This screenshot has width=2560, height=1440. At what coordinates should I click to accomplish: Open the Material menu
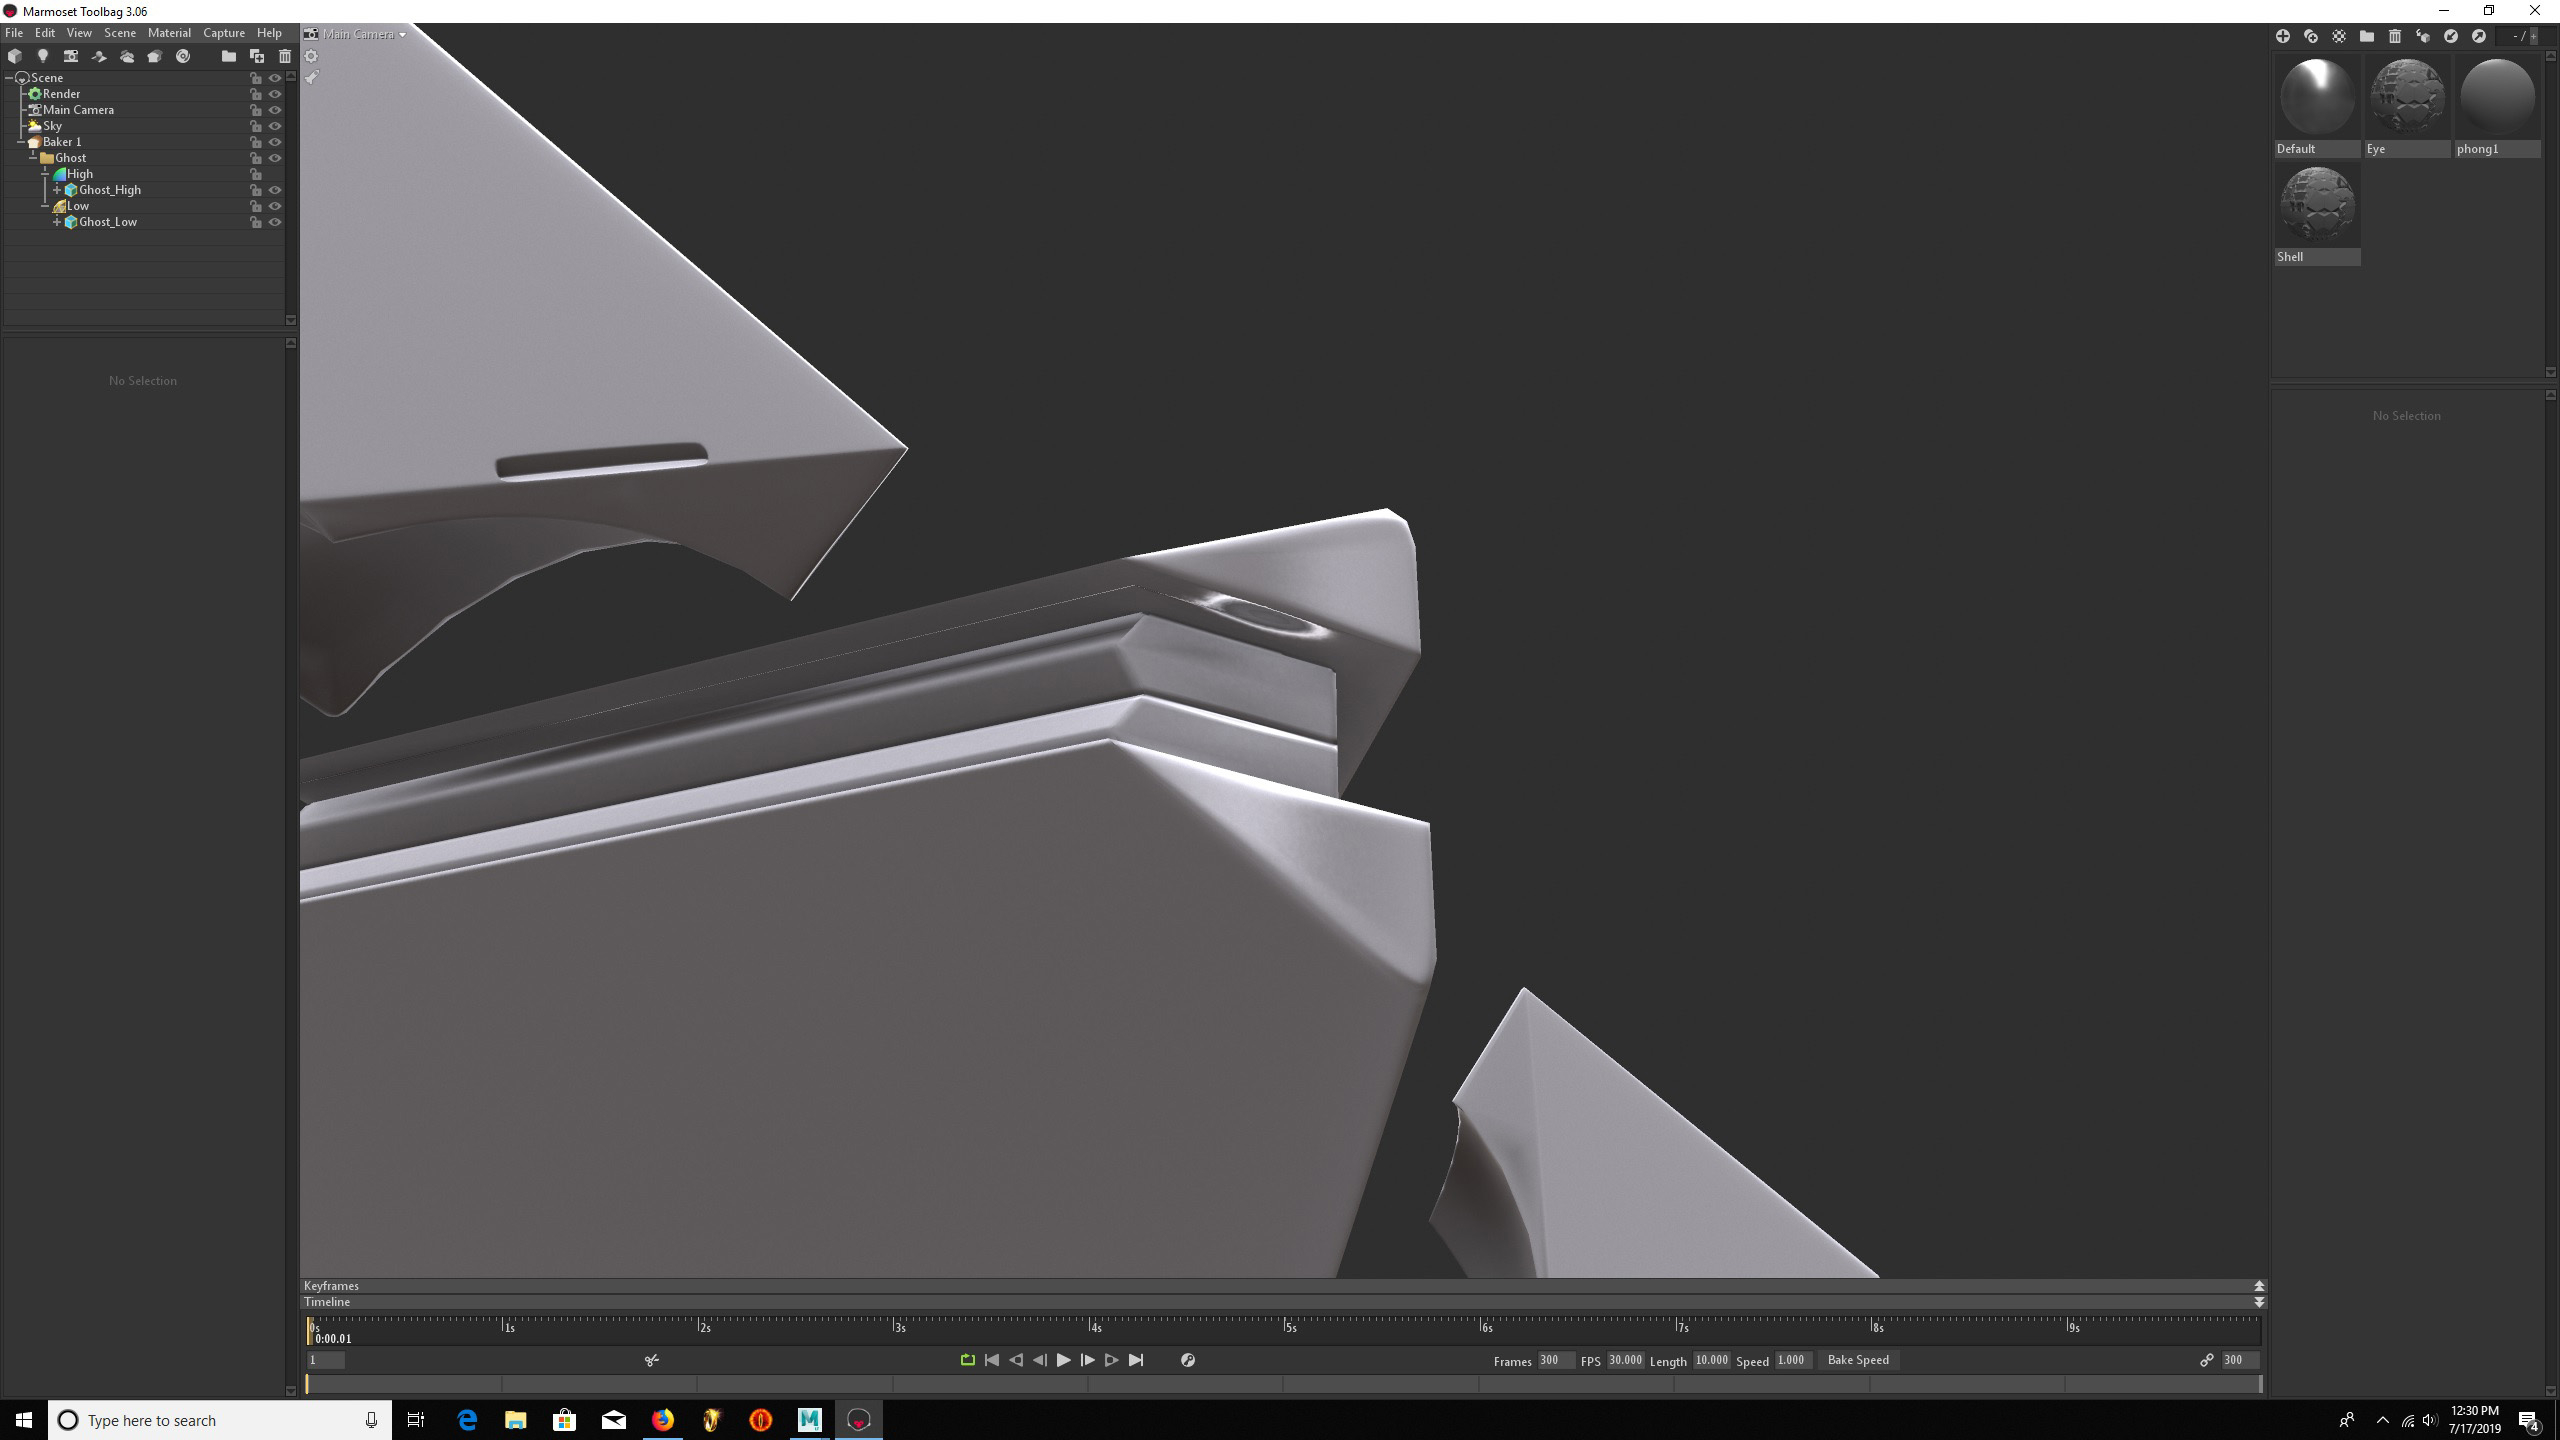[169, 33]
